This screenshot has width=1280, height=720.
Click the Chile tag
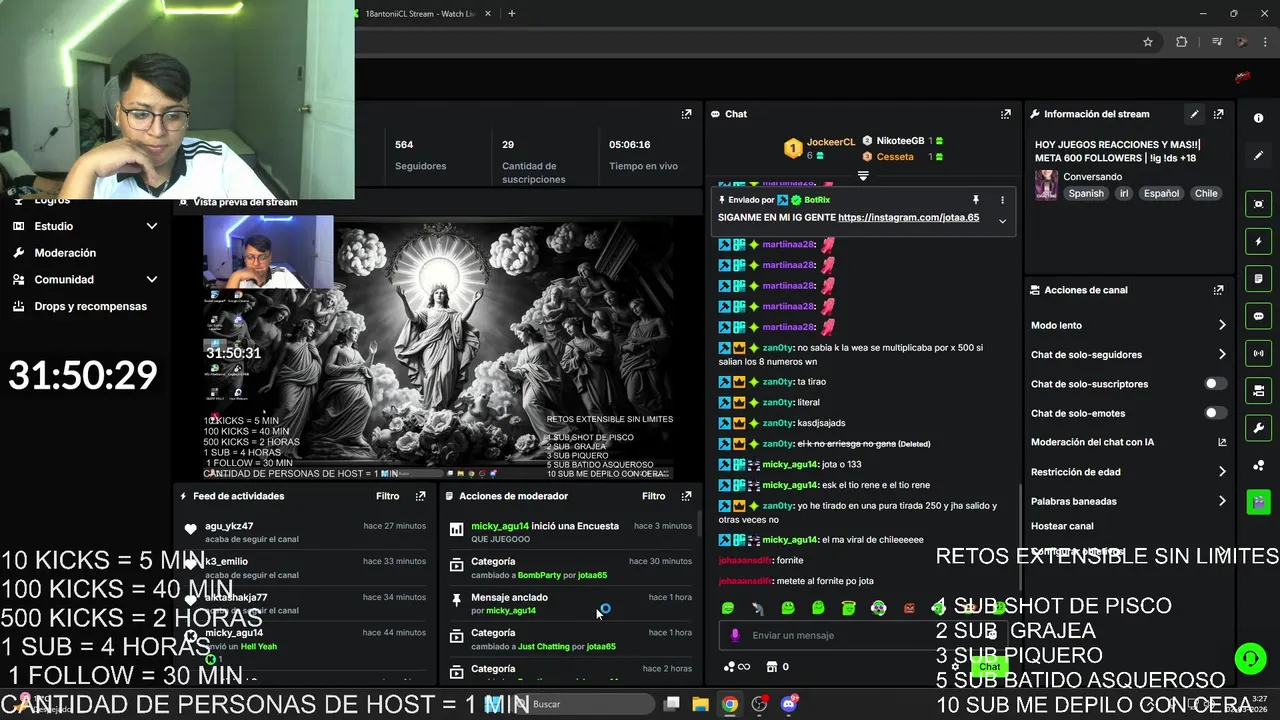point(1206,194)
